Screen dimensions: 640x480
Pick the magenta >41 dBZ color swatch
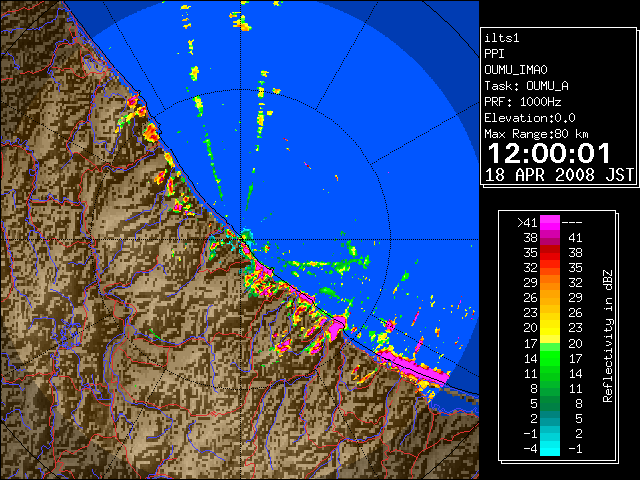pyautogui.click(x=550, y=223)
